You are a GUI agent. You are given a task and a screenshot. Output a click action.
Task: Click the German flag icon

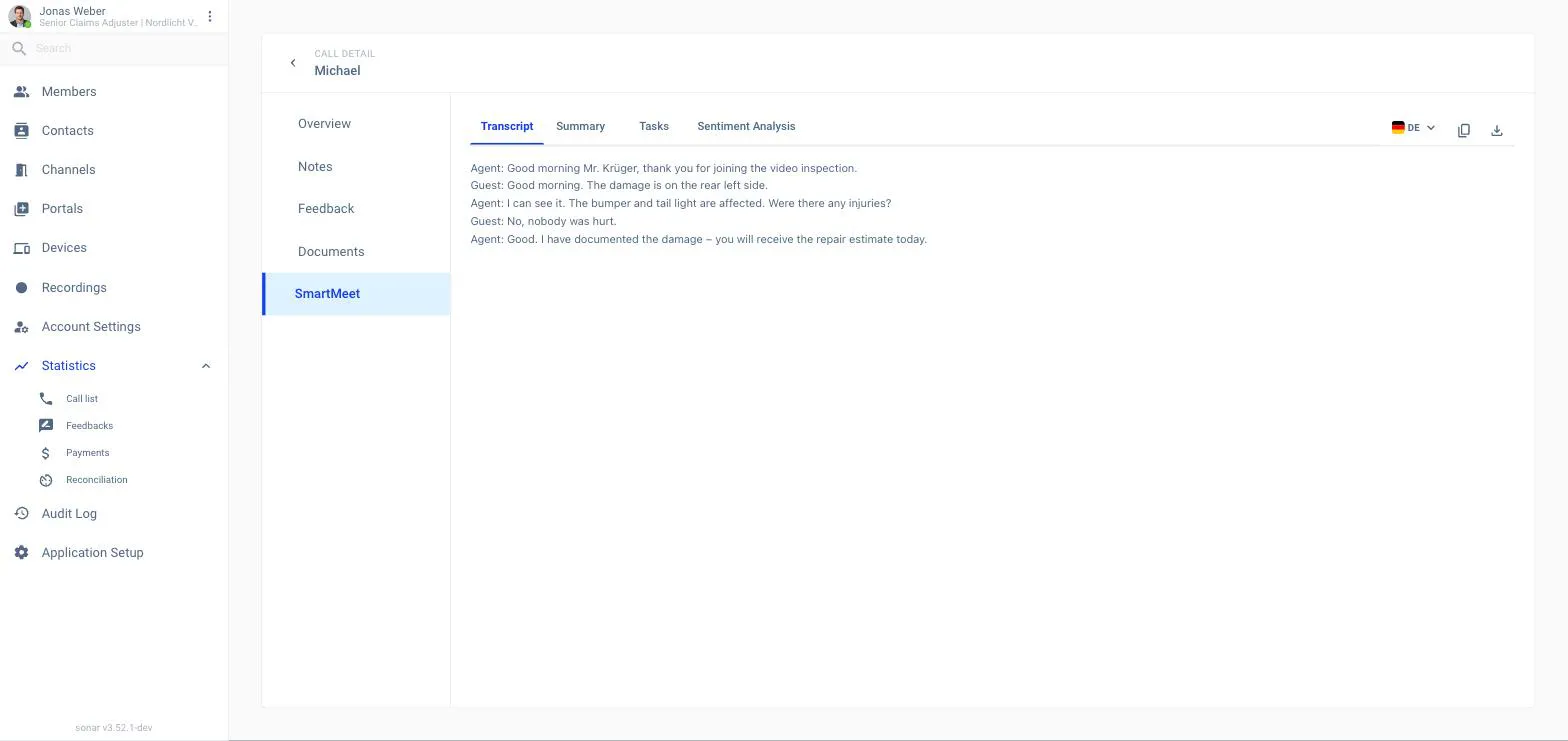coord(1398,128)
